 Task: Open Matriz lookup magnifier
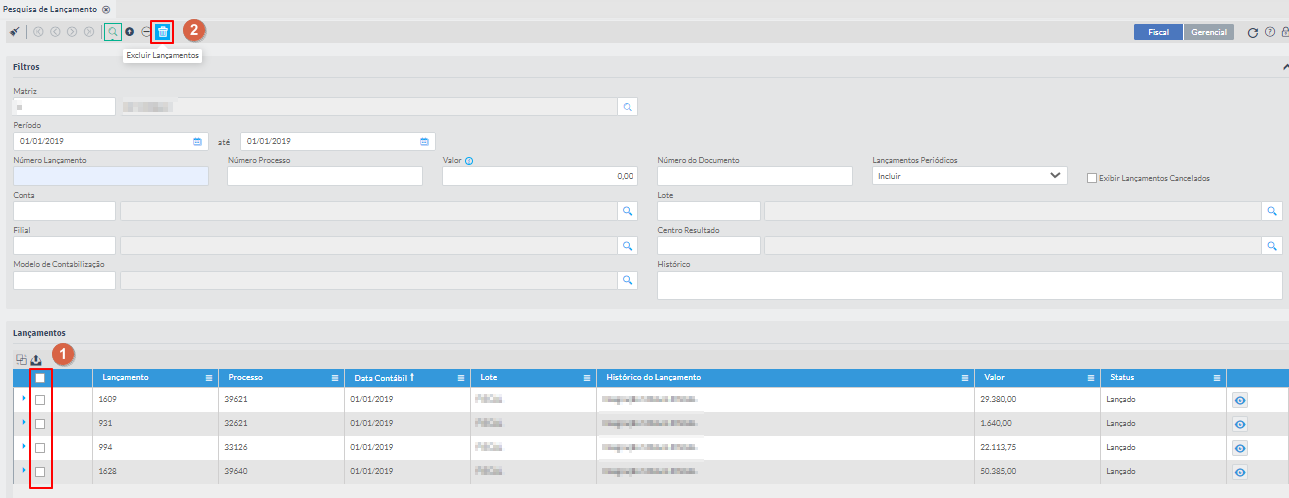pyautogui.click(x=628, y=106)
